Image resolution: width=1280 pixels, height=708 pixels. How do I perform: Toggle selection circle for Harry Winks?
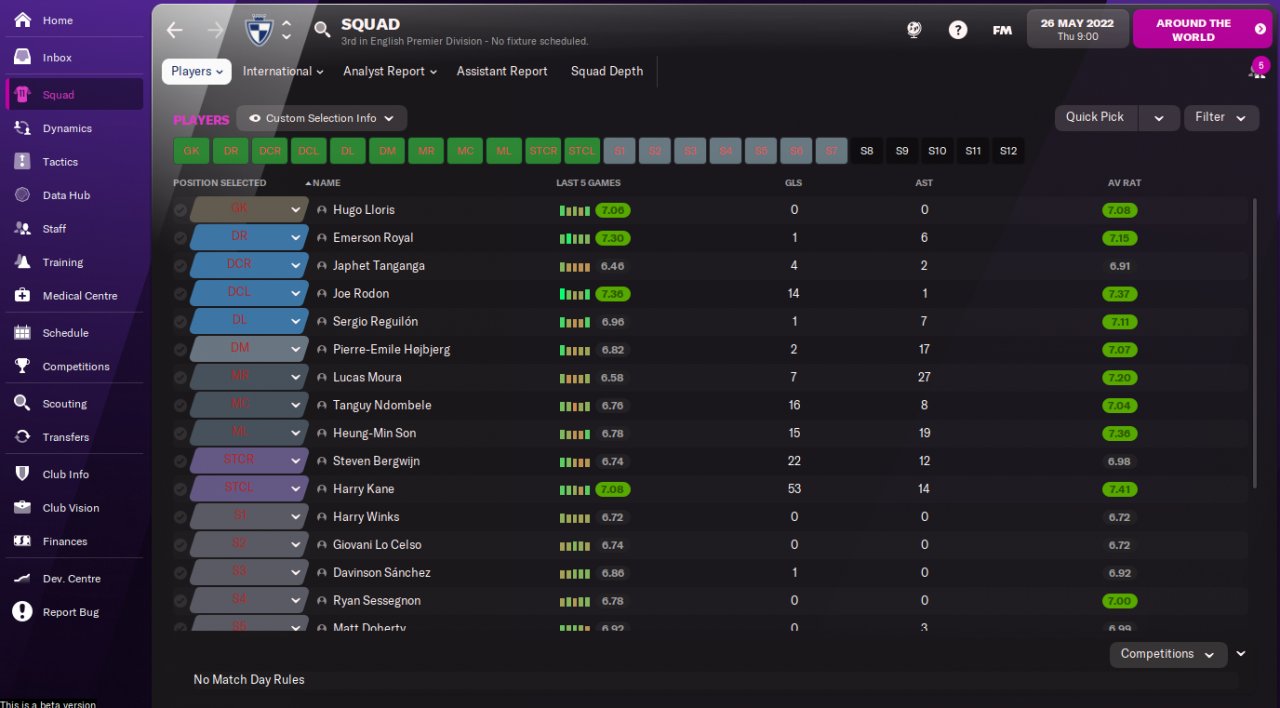(x=180, y=518)
